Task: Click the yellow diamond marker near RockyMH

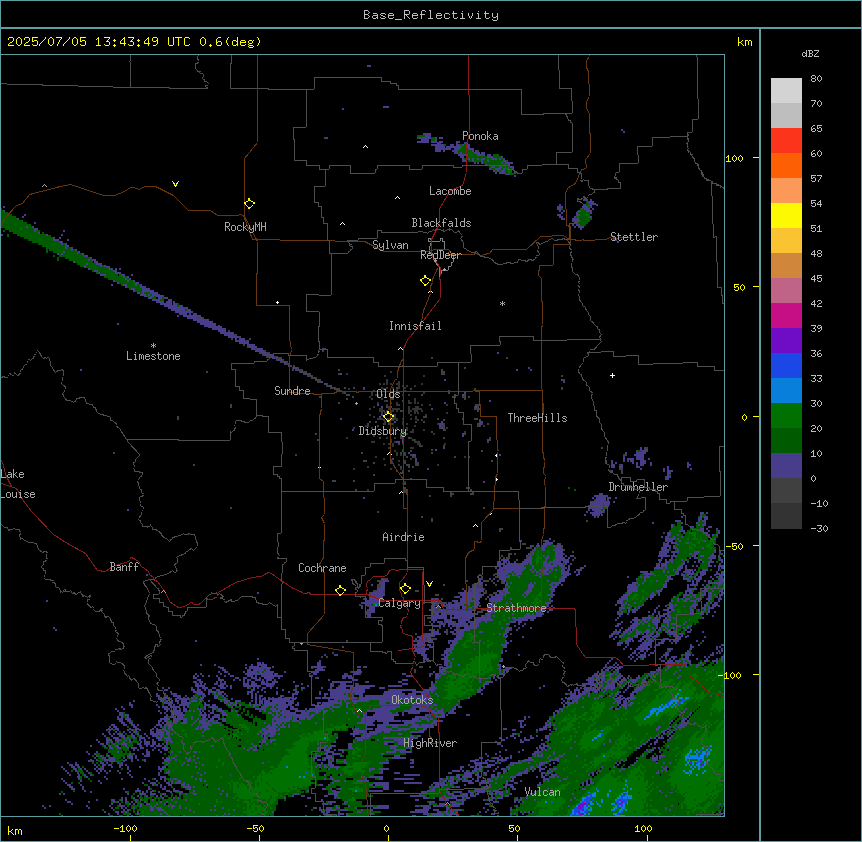Action: [x=249, y=204]
